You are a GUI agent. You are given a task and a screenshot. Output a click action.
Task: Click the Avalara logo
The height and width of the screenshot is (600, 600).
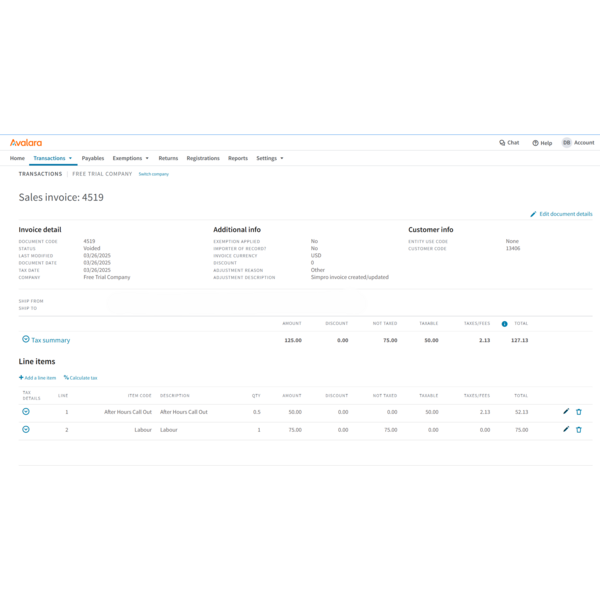(26, 143)
